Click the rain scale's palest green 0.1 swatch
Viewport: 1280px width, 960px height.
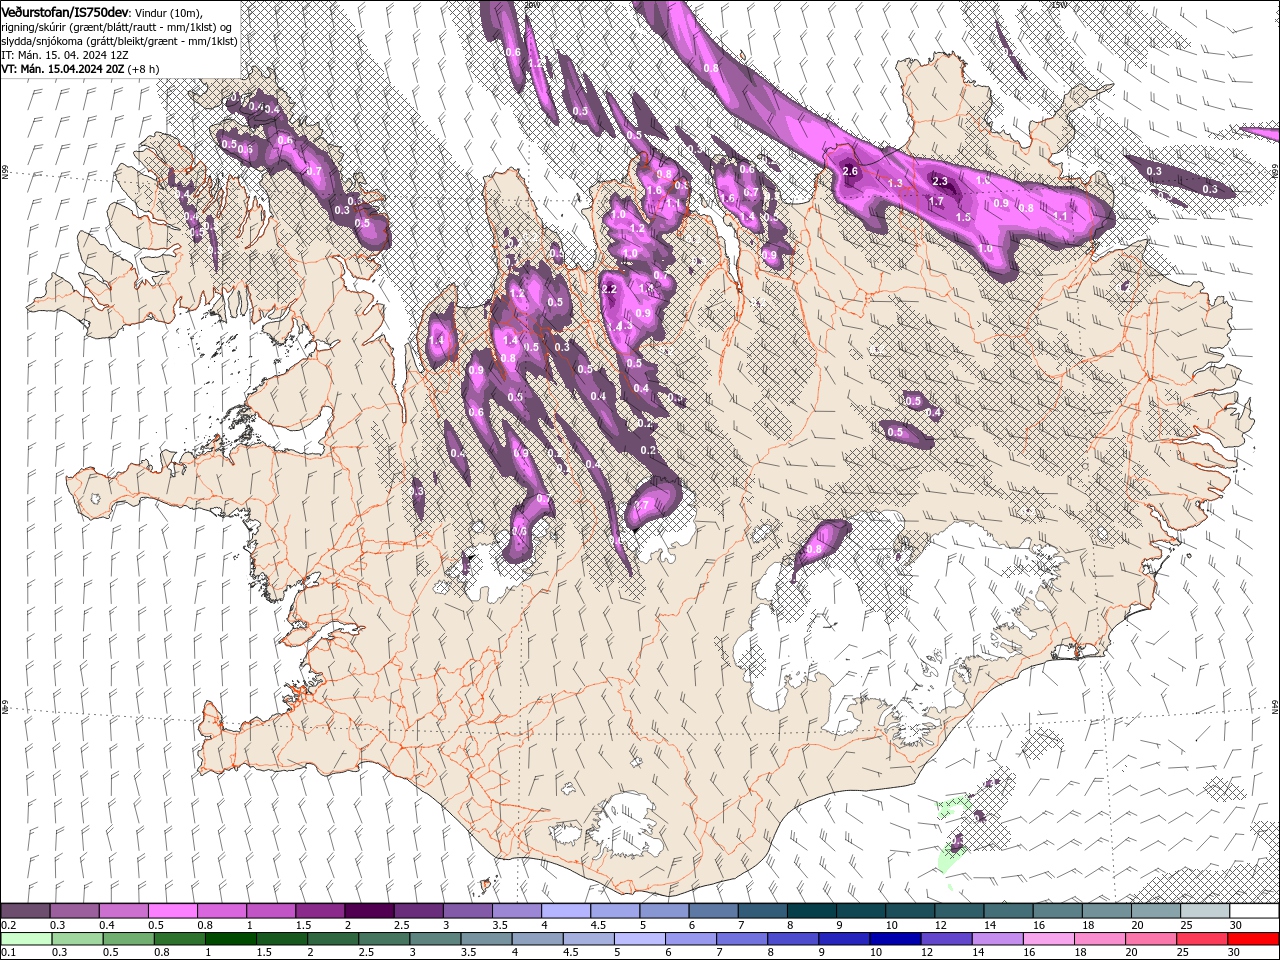26,939
